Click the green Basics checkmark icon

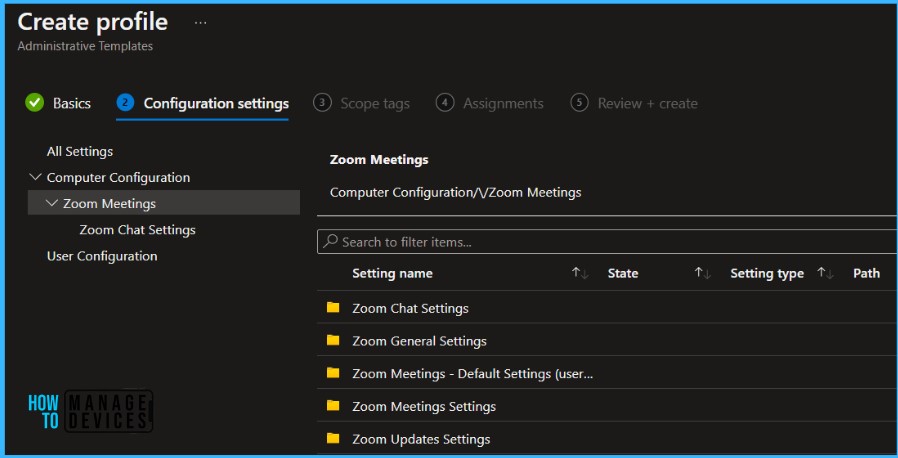(x=34, y=103)
